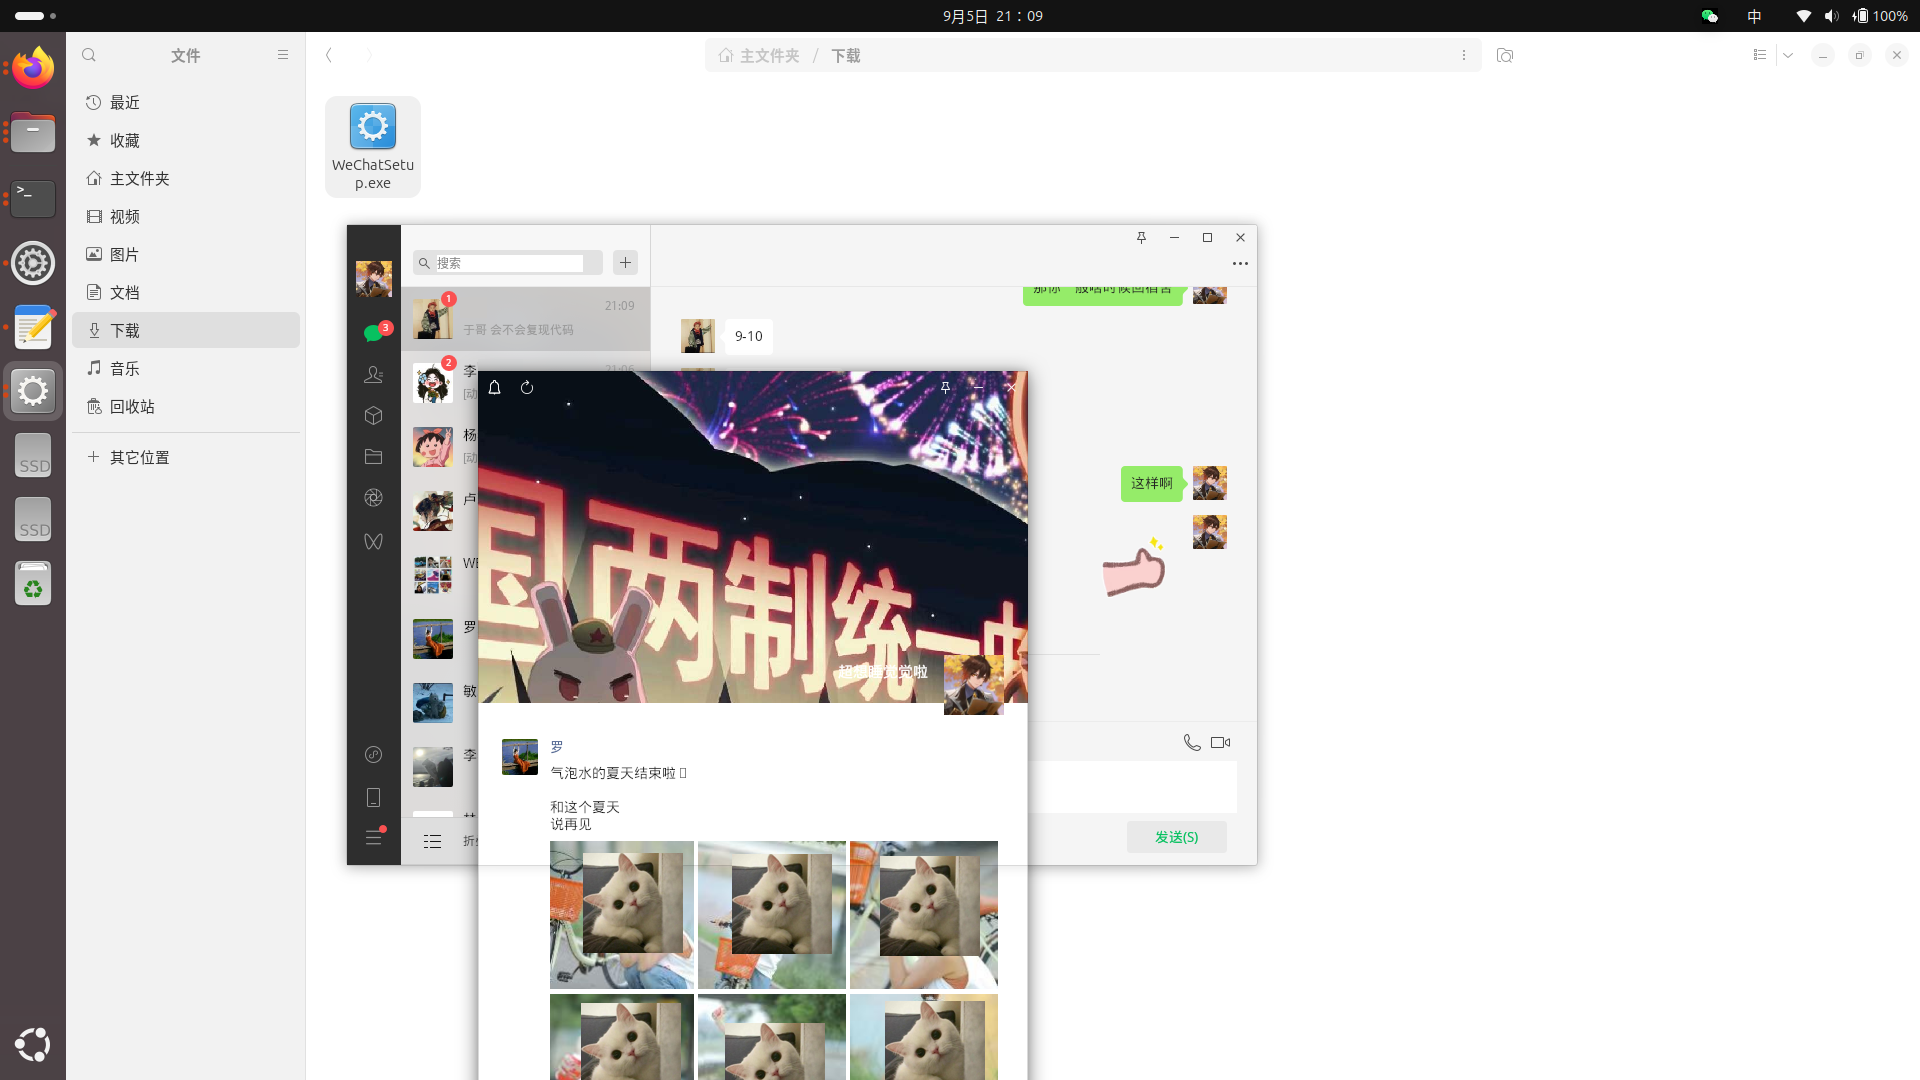Select 下载 in Files sidebar
Viewport: 1920px width, 1080px height.
tap(186, 331)
